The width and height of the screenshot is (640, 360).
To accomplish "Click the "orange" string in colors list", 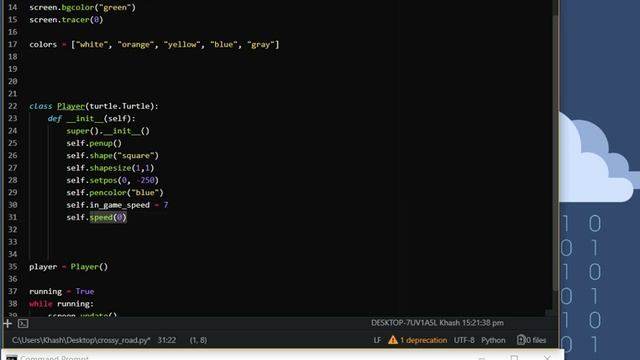I will coord(136,44).
